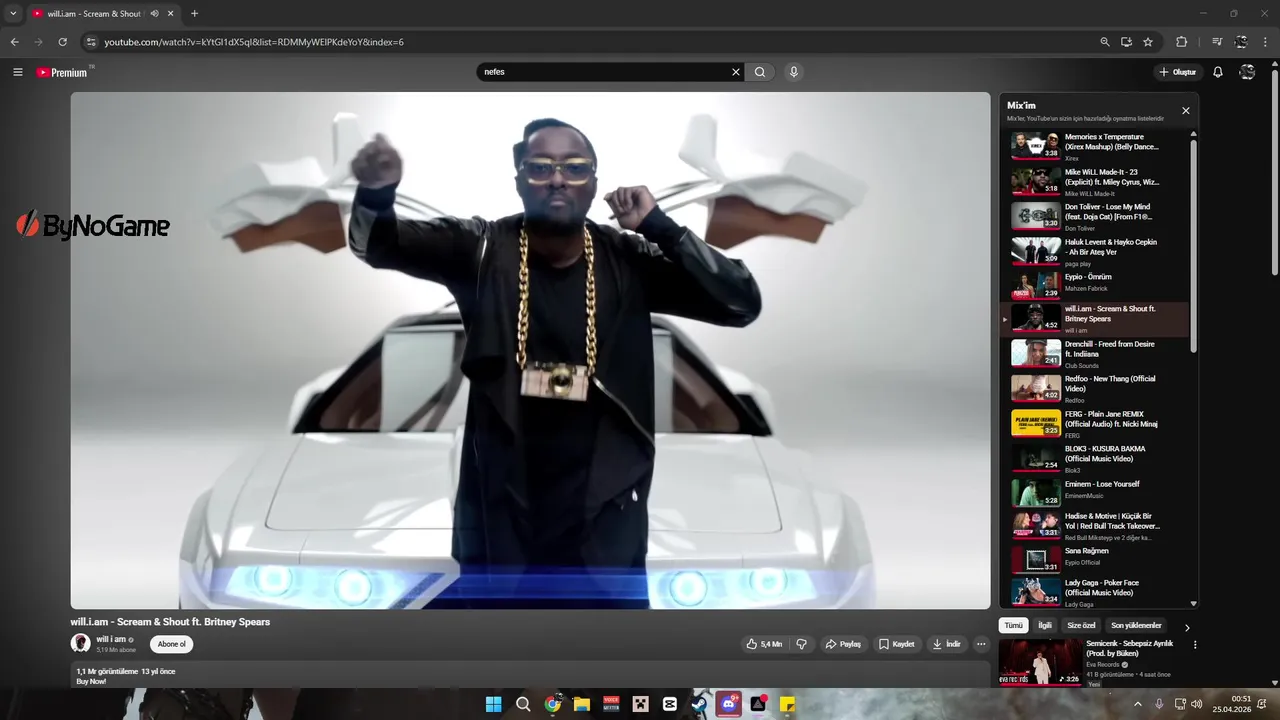
Task: Play Hadise & Motive Küçük Bir Yol
Action: pyautogui.click(x=1095, y=525)
